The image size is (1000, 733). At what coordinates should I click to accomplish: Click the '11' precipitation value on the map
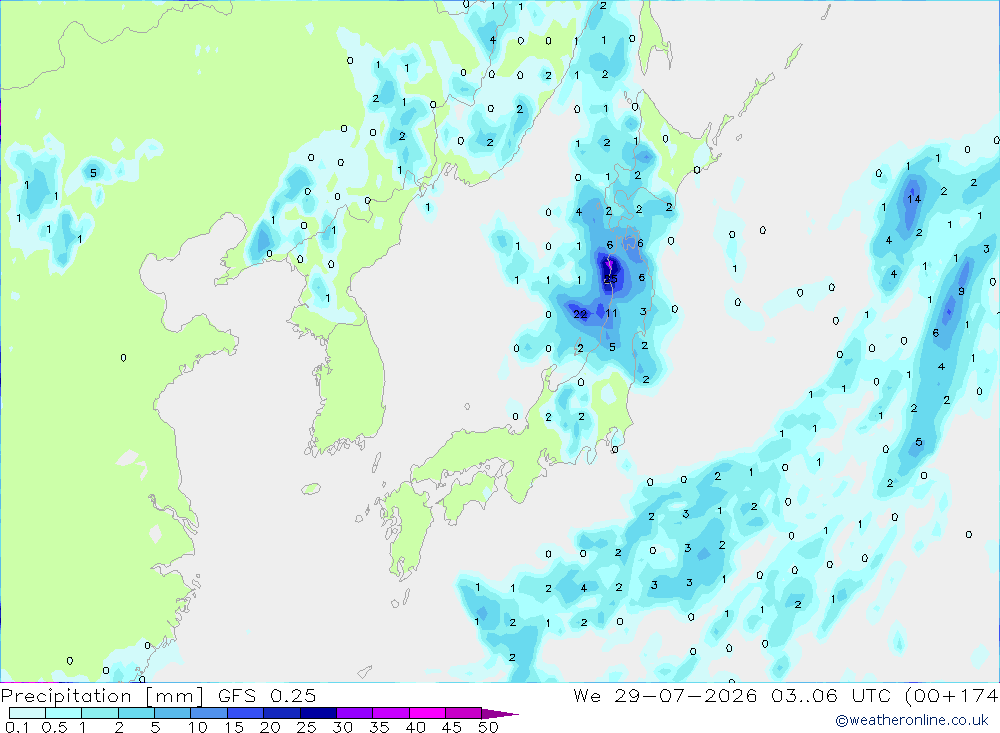pos(612,313)
